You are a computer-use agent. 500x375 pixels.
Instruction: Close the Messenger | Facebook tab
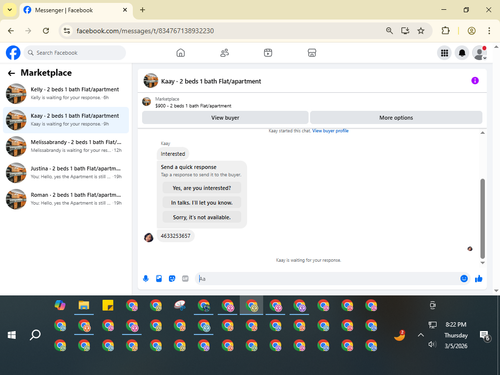pos(125,10)
